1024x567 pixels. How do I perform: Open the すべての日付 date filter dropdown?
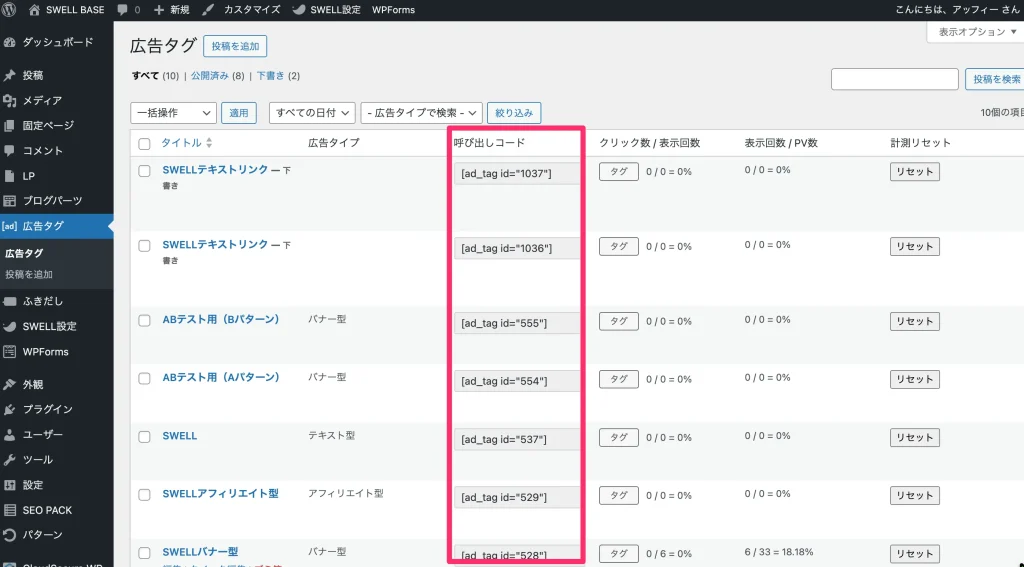312,113
